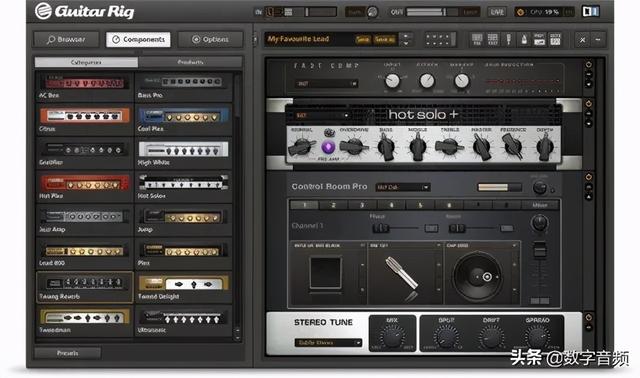
Task: Click the rightmost rack tool icon
Action: [555, 39]
